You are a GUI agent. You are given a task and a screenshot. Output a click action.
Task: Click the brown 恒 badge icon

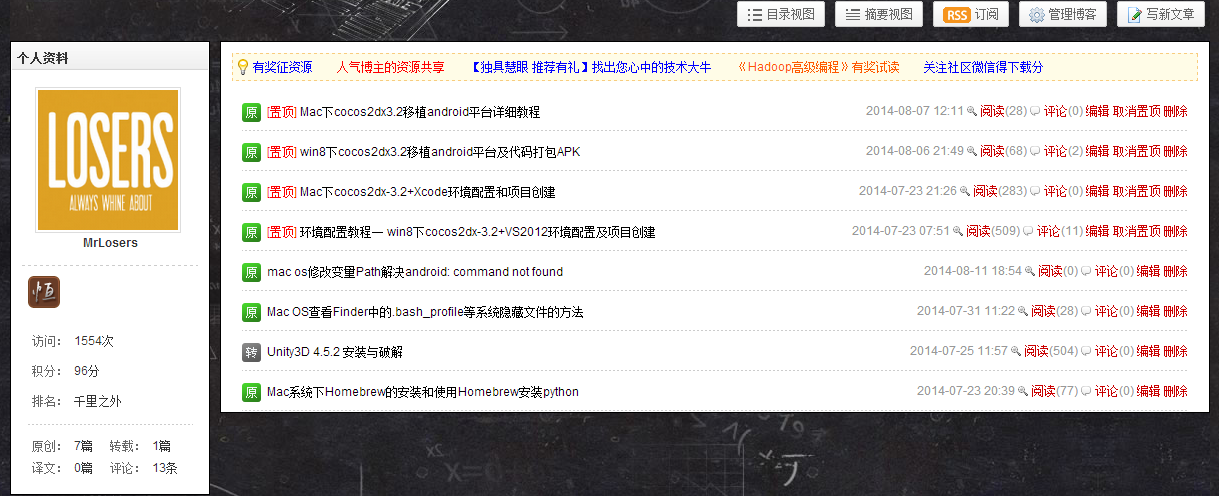[44, 291]
